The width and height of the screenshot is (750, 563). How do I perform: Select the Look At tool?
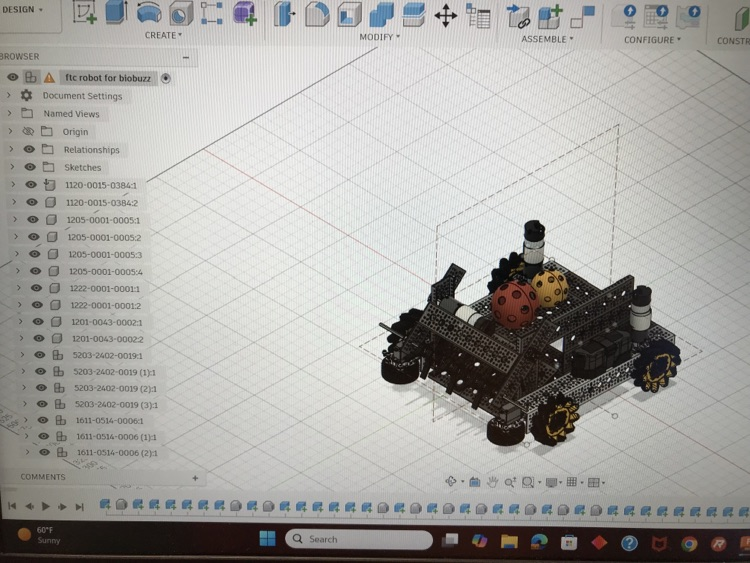474,482
